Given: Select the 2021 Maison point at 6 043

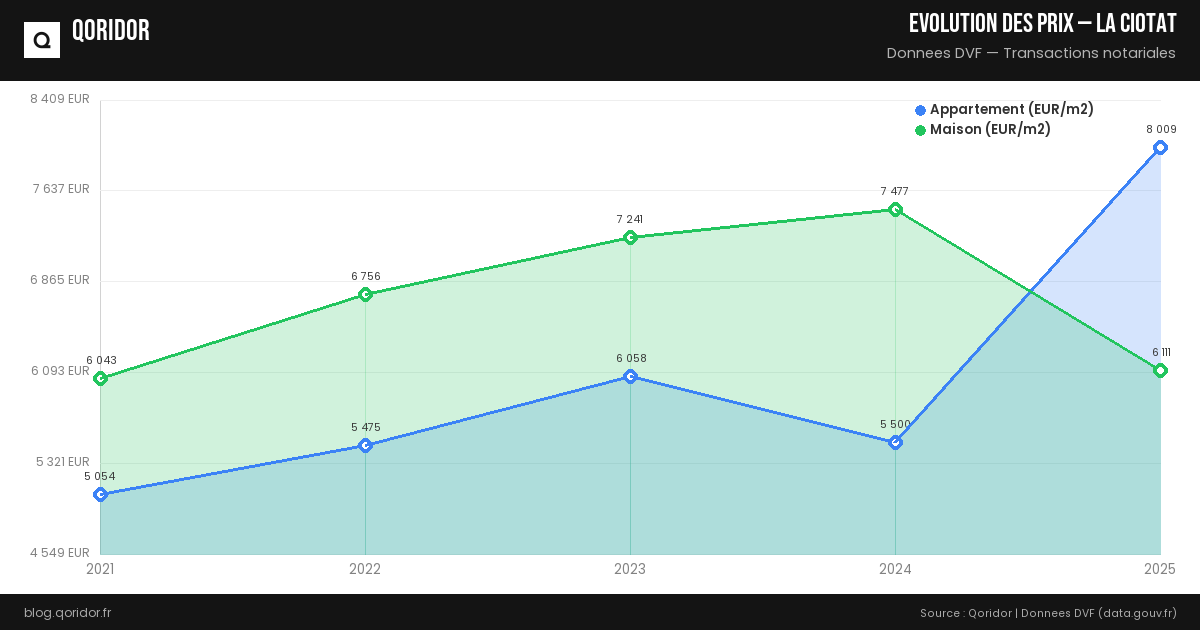Looking at the screenshot, I should pyautogui.click(x=100, y=379).
